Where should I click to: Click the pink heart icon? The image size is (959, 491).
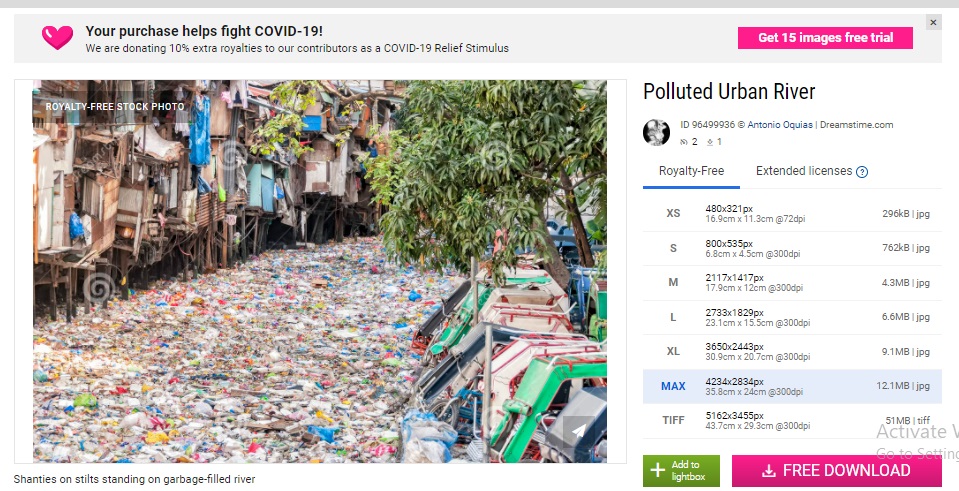coord(57,37)
